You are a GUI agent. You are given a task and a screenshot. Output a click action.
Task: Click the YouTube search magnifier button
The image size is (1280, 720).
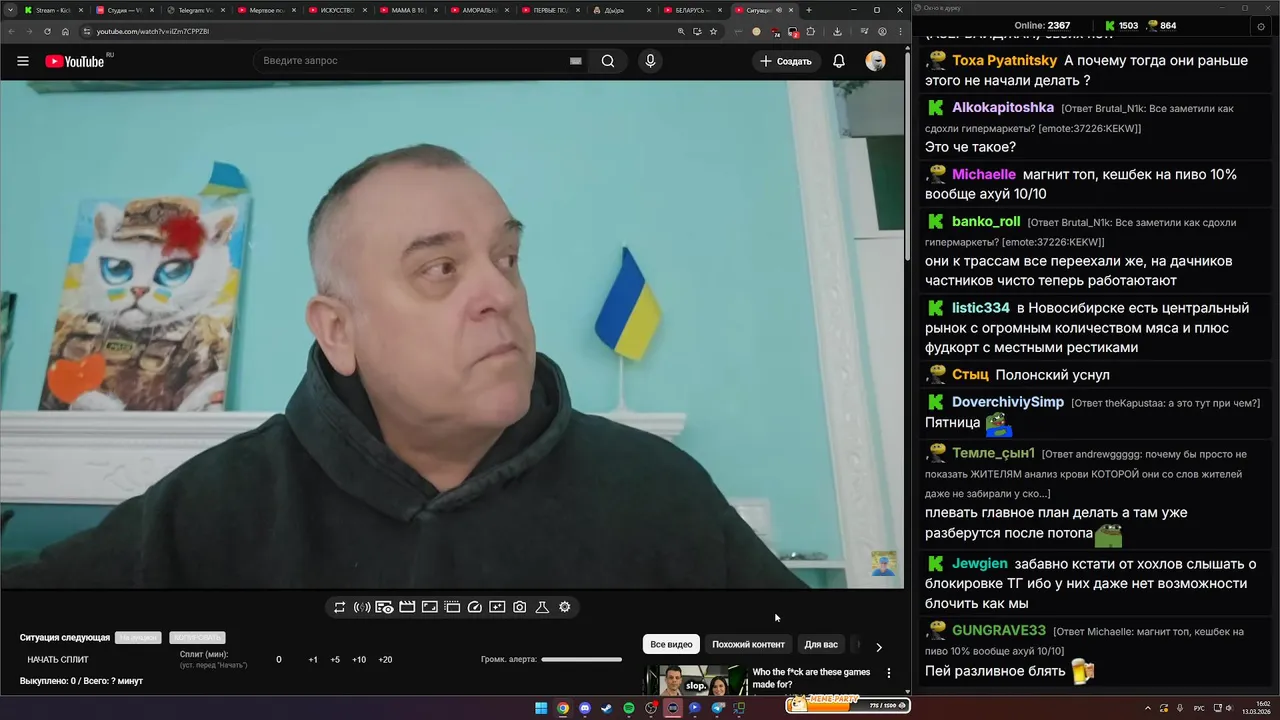pyautogui.click(x=608, y=61)
